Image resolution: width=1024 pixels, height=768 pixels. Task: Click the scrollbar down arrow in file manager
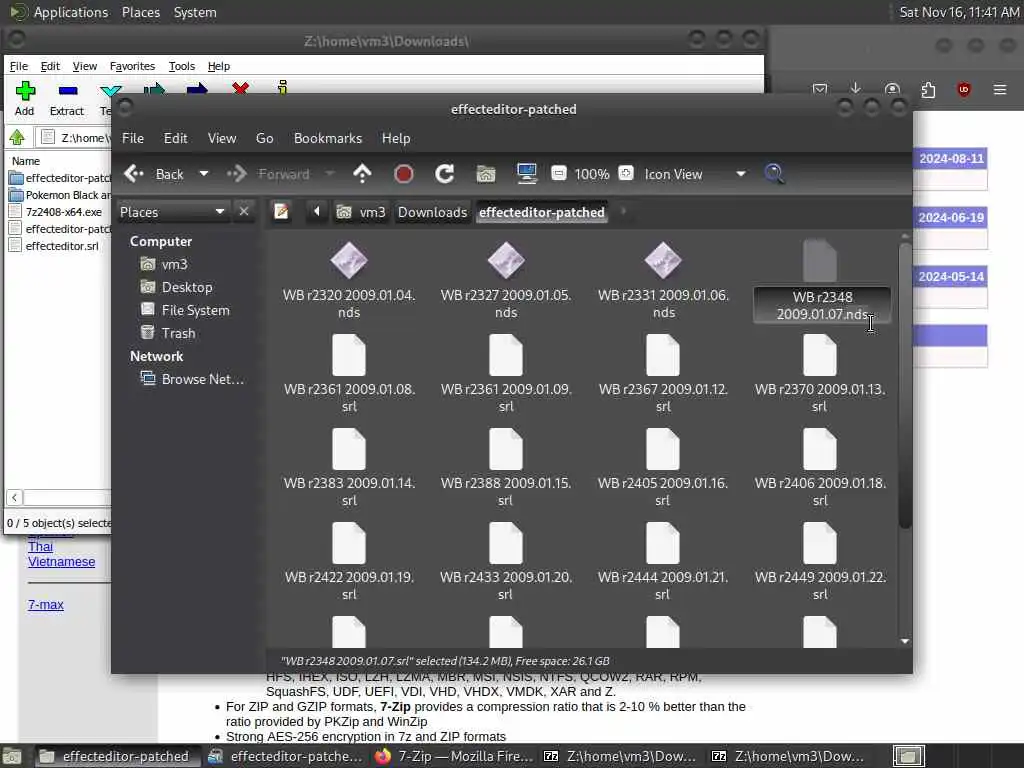coord(904,641)
